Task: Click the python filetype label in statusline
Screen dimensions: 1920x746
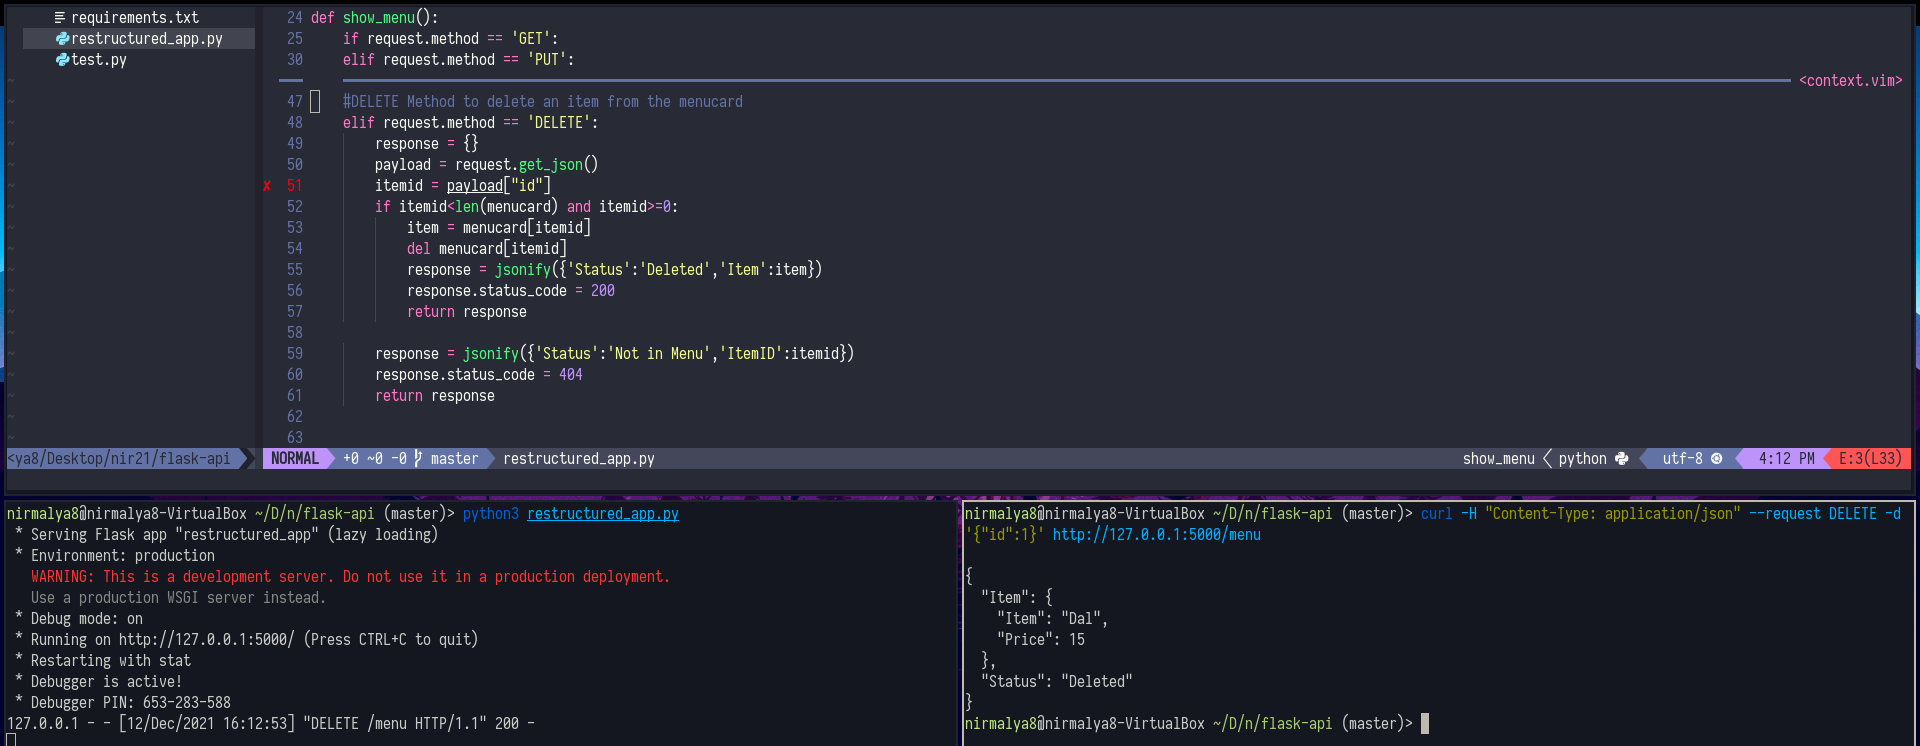Action: [1583, 458]
